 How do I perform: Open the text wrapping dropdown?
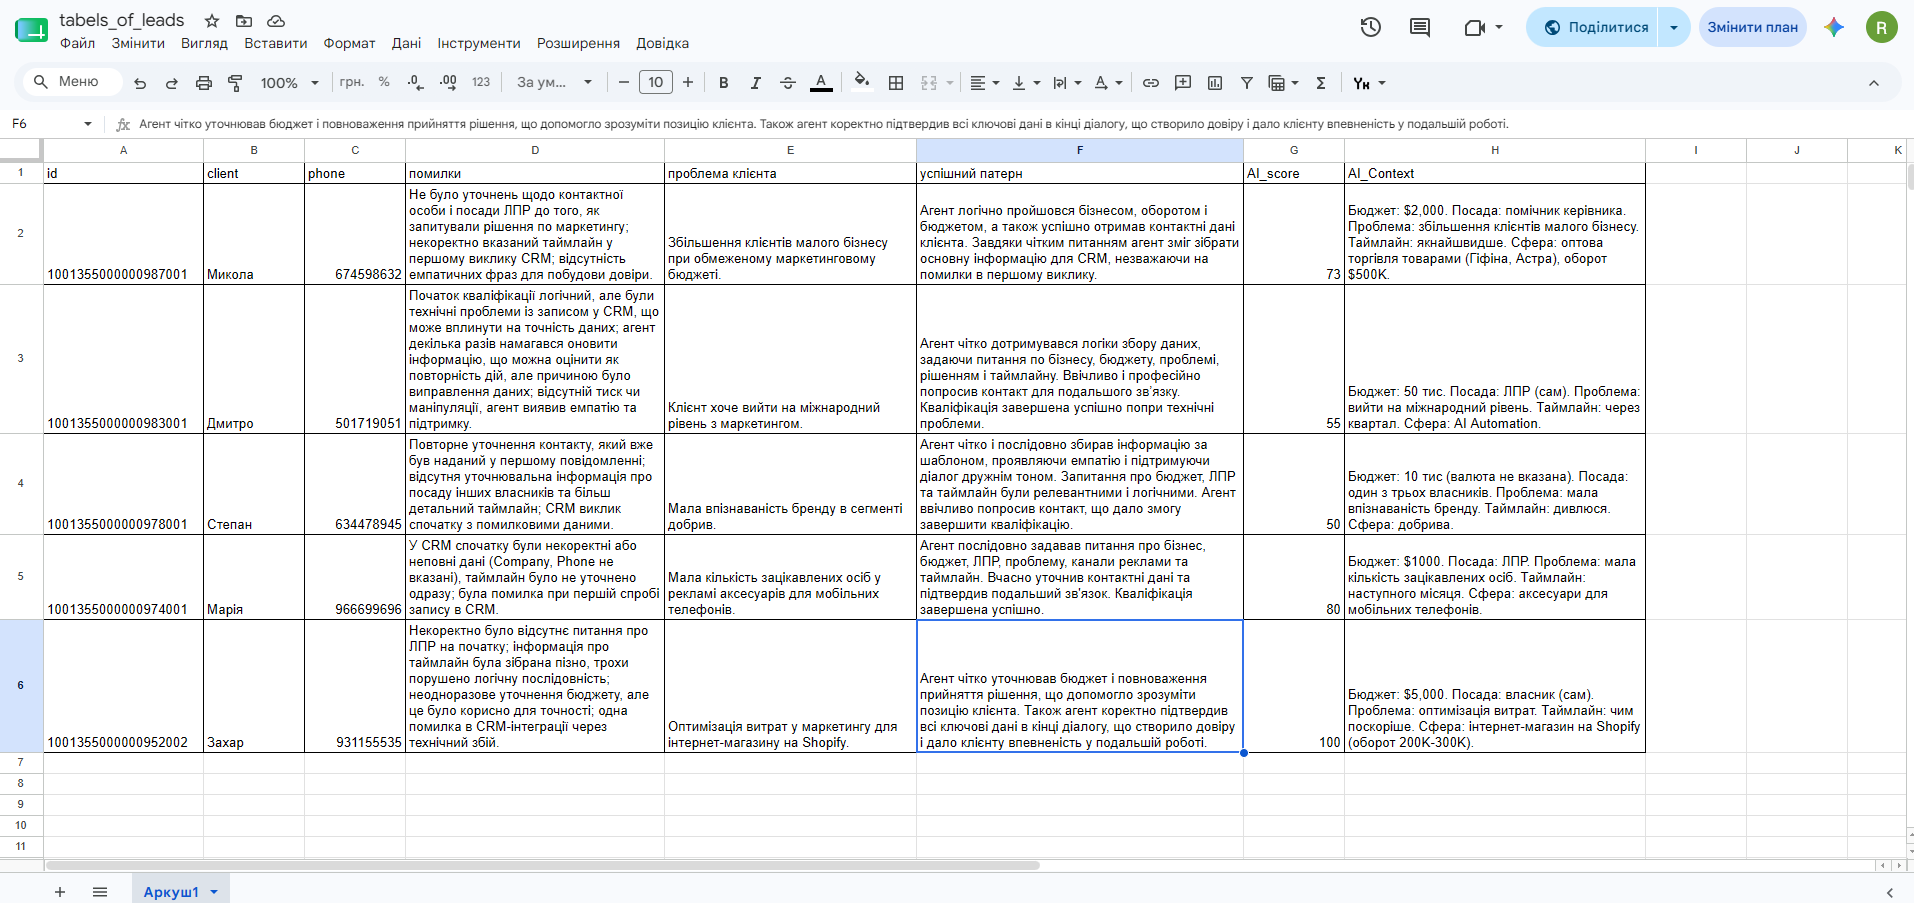click(x=1067, y=83)
